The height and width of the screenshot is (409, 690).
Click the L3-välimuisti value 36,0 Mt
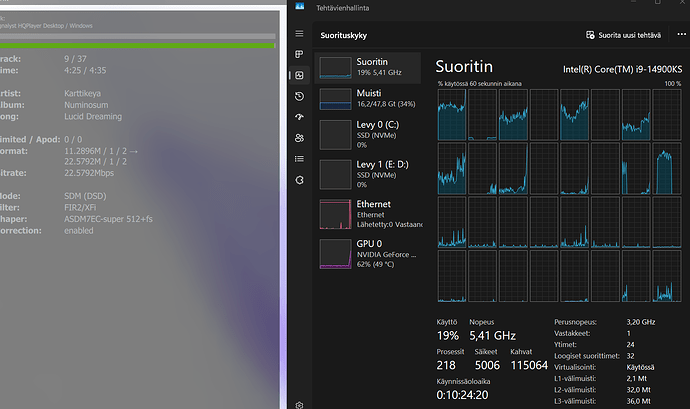point(638,401)
